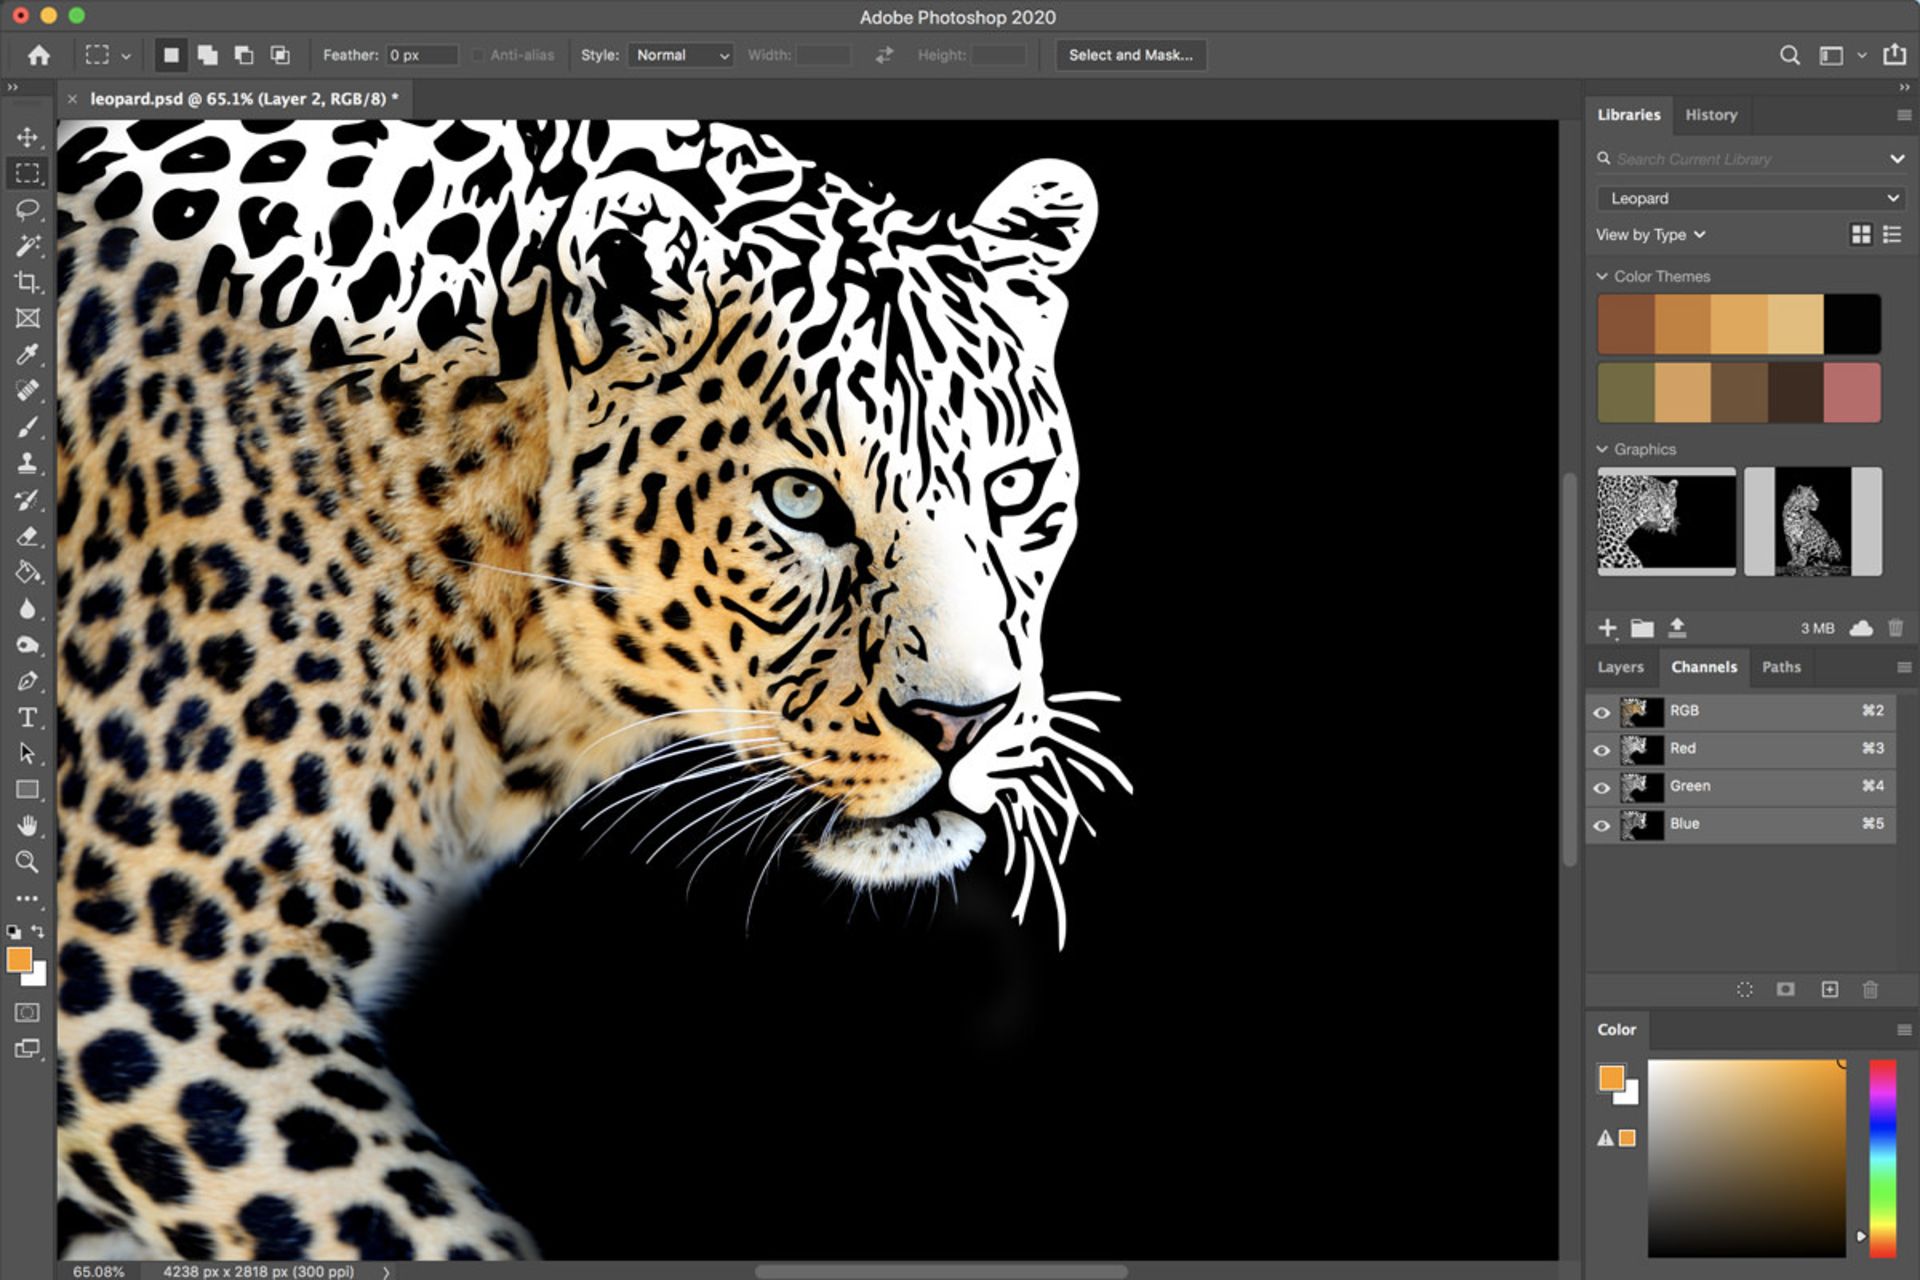Click the Home icon in options bar
Viewport: 1920px width, 1280px height.
(x=39, y=55)
